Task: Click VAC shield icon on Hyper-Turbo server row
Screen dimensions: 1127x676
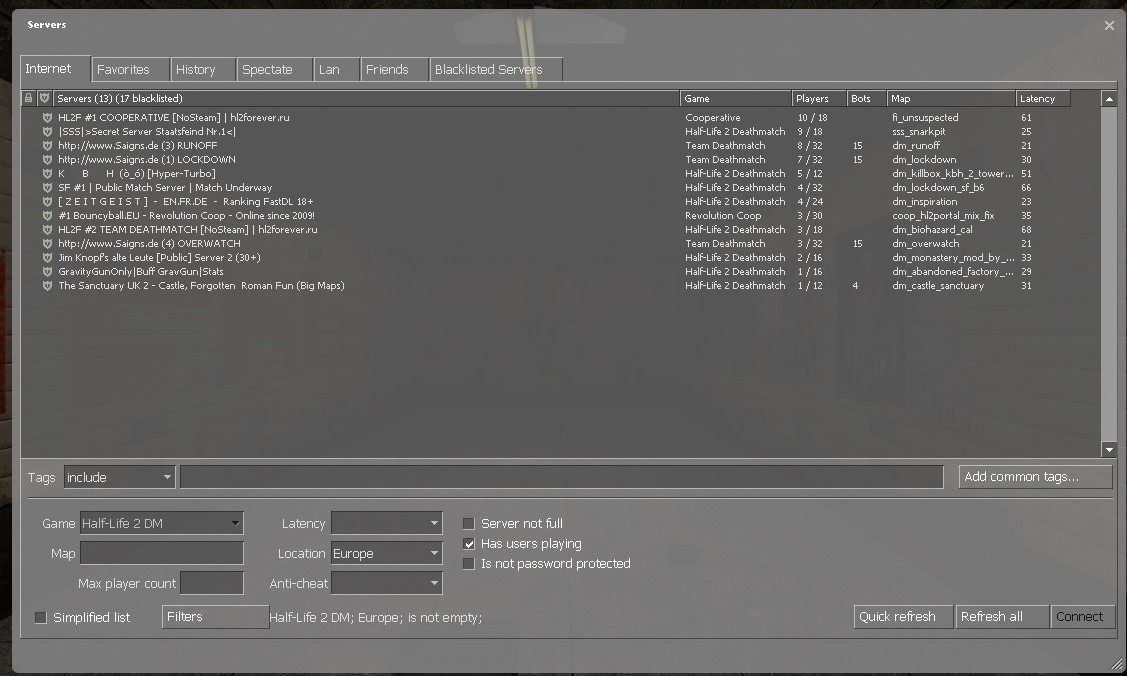Action: tap(47, 174)
